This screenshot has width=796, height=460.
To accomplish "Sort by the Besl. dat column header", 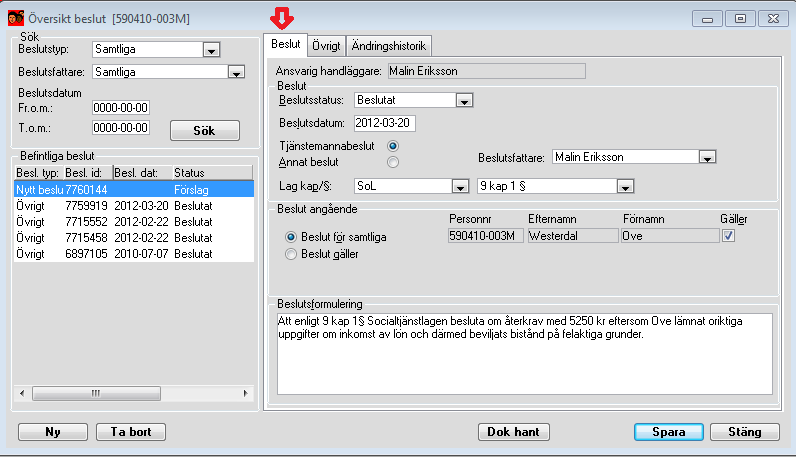I will pos(142,173).
